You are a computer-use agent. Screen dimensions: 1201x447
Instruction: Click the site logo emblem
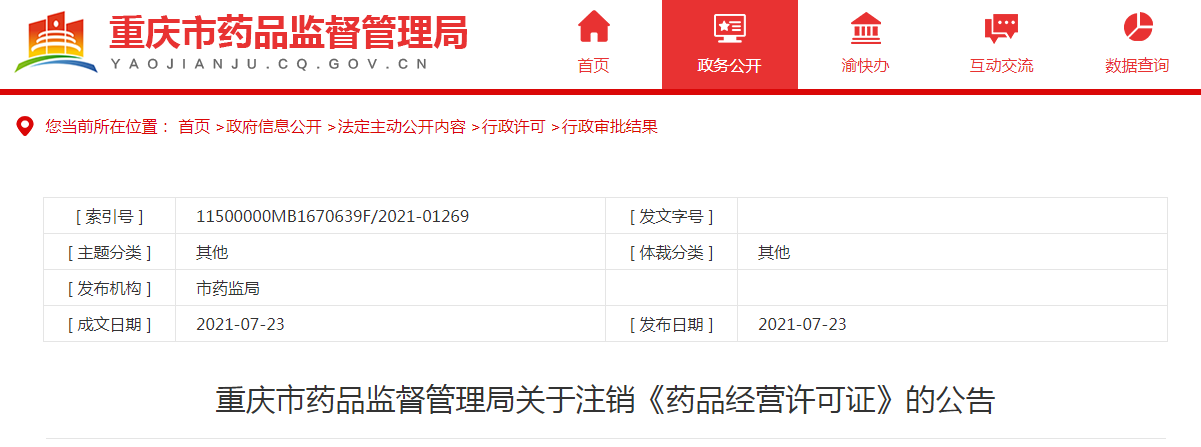(56, 45)
